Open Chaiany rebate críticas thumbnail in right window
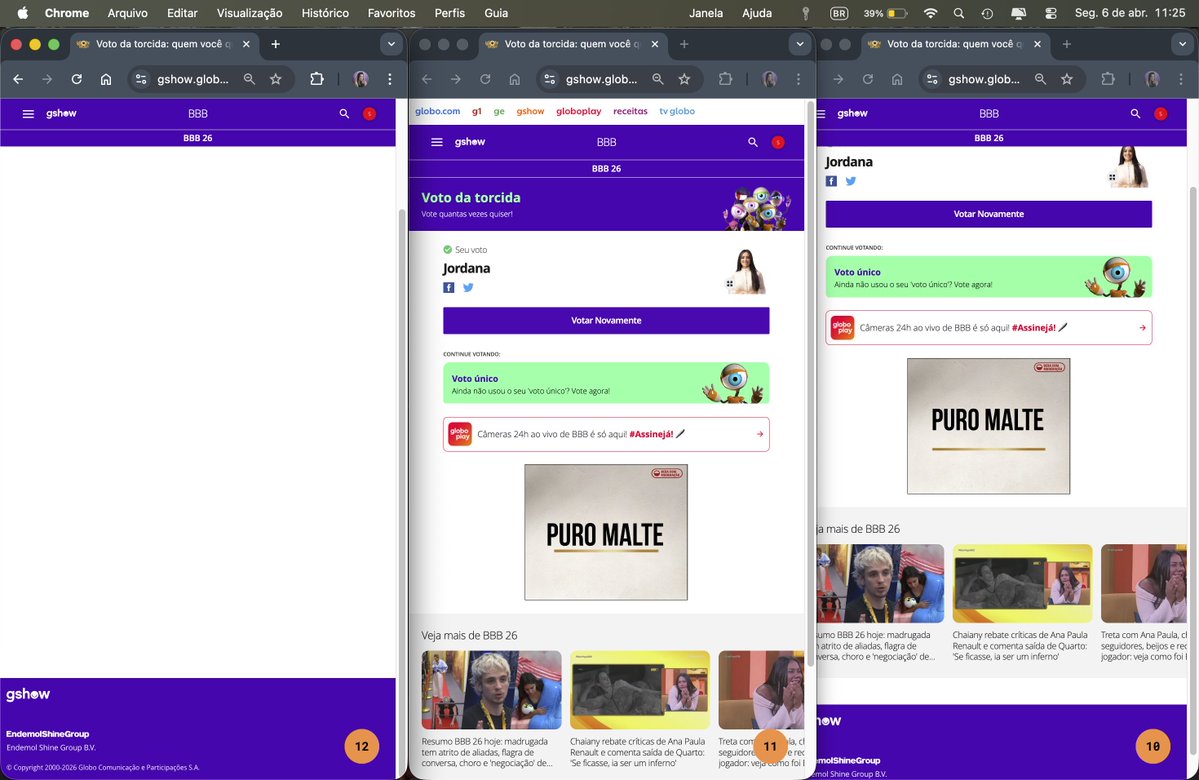This screenshot has height=780, width=1199. (1022, 583)
